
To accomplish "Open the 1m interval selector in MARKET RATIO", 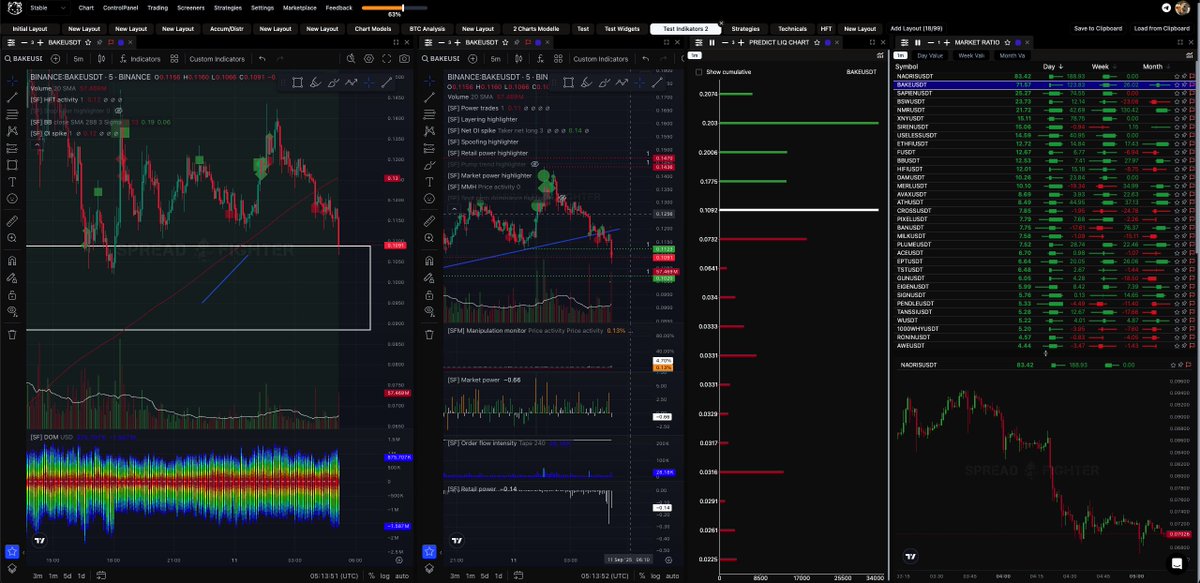I will 901,56.
